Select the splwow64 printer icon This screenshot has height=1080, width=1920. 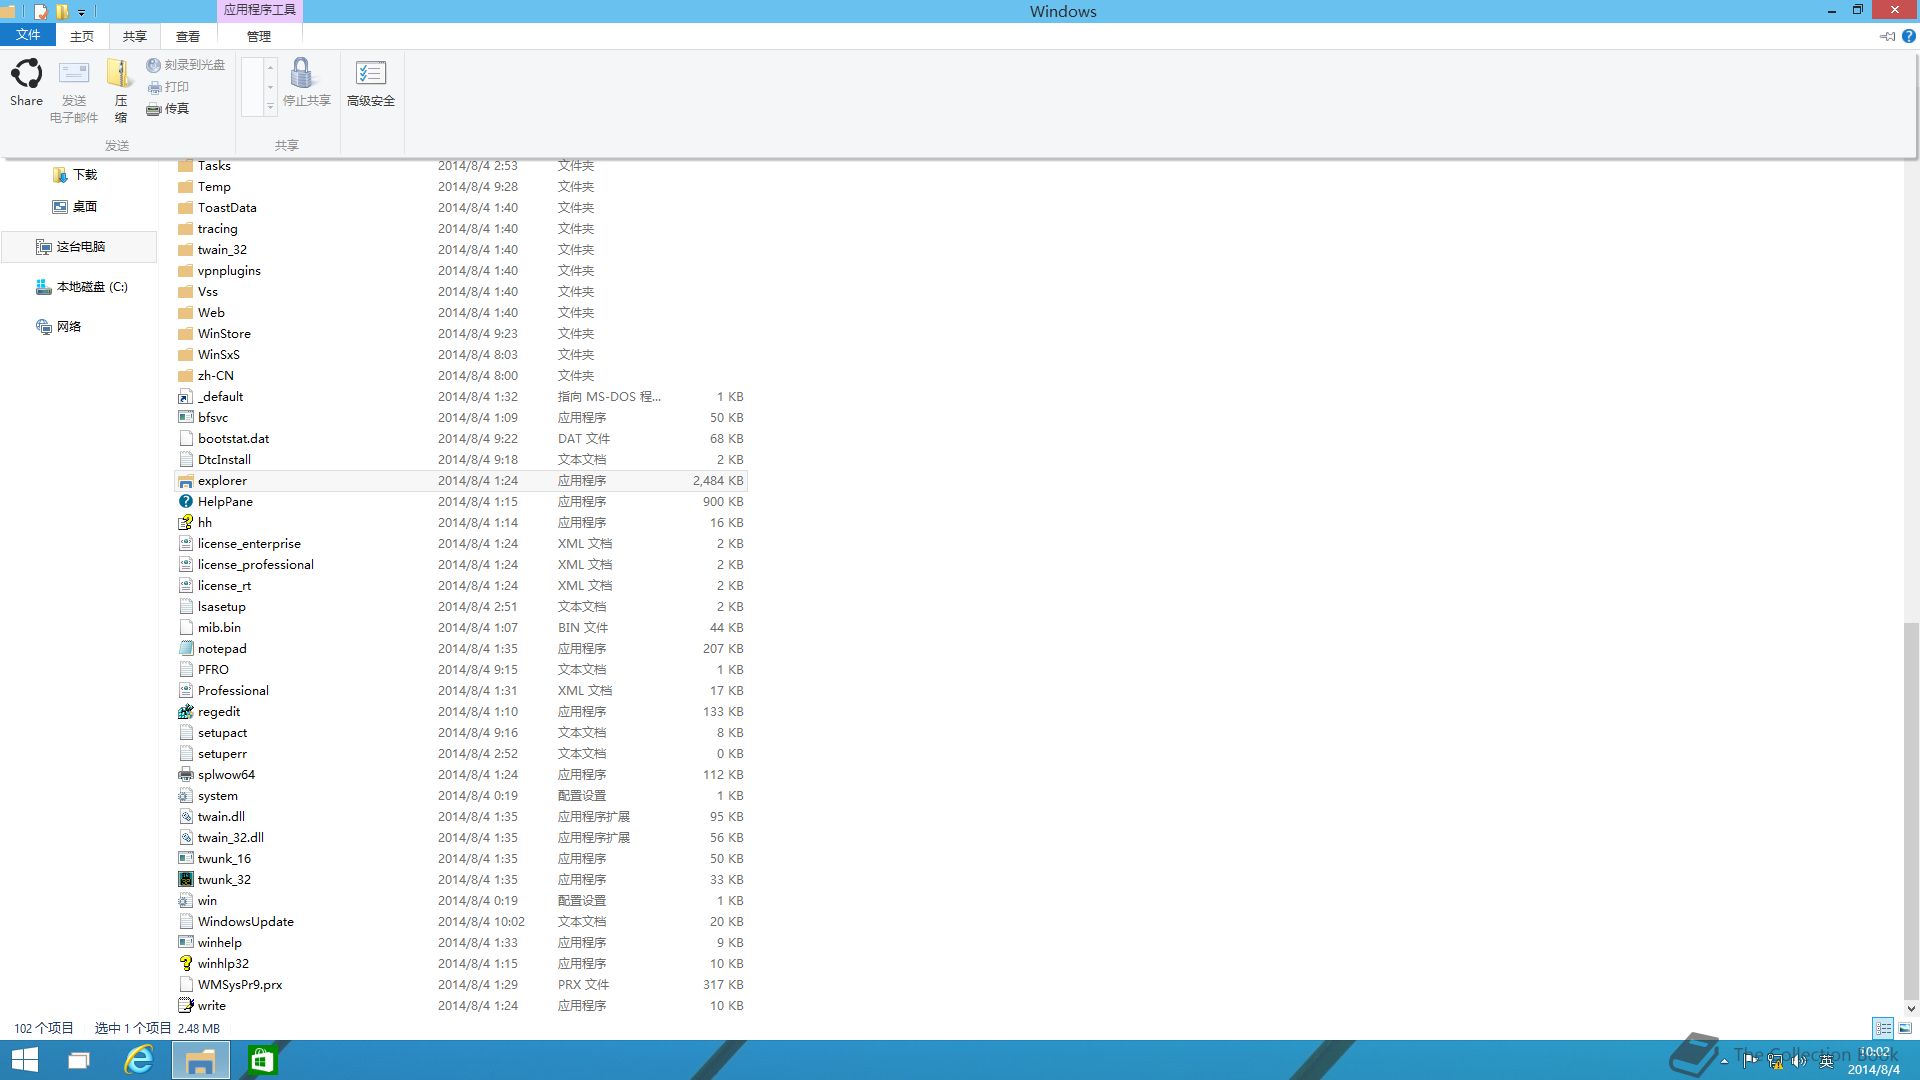(x=186, y=775)
